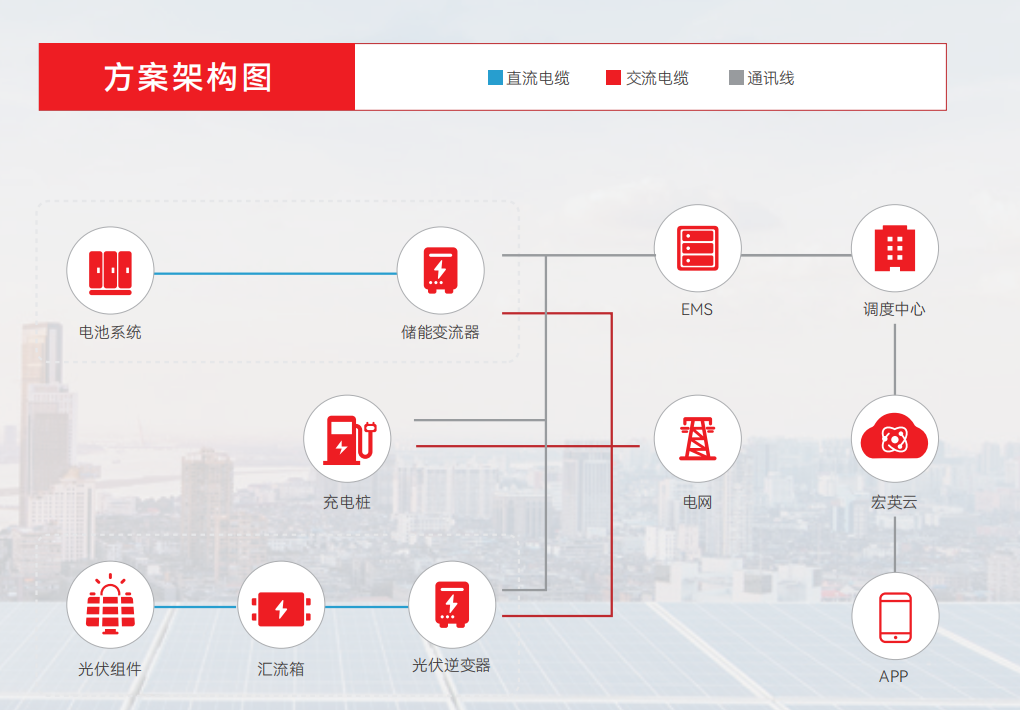
Task: Click the 电池系统 text label
Action: [x=110, y=332]
